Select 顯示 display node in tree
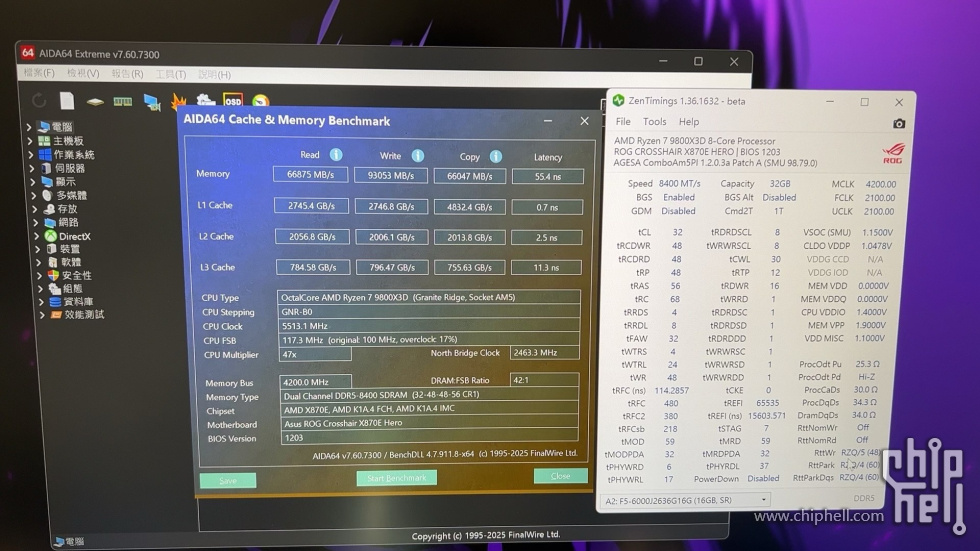Image resolution: width=980 pixels, height=551 pixels. (59, 182)
